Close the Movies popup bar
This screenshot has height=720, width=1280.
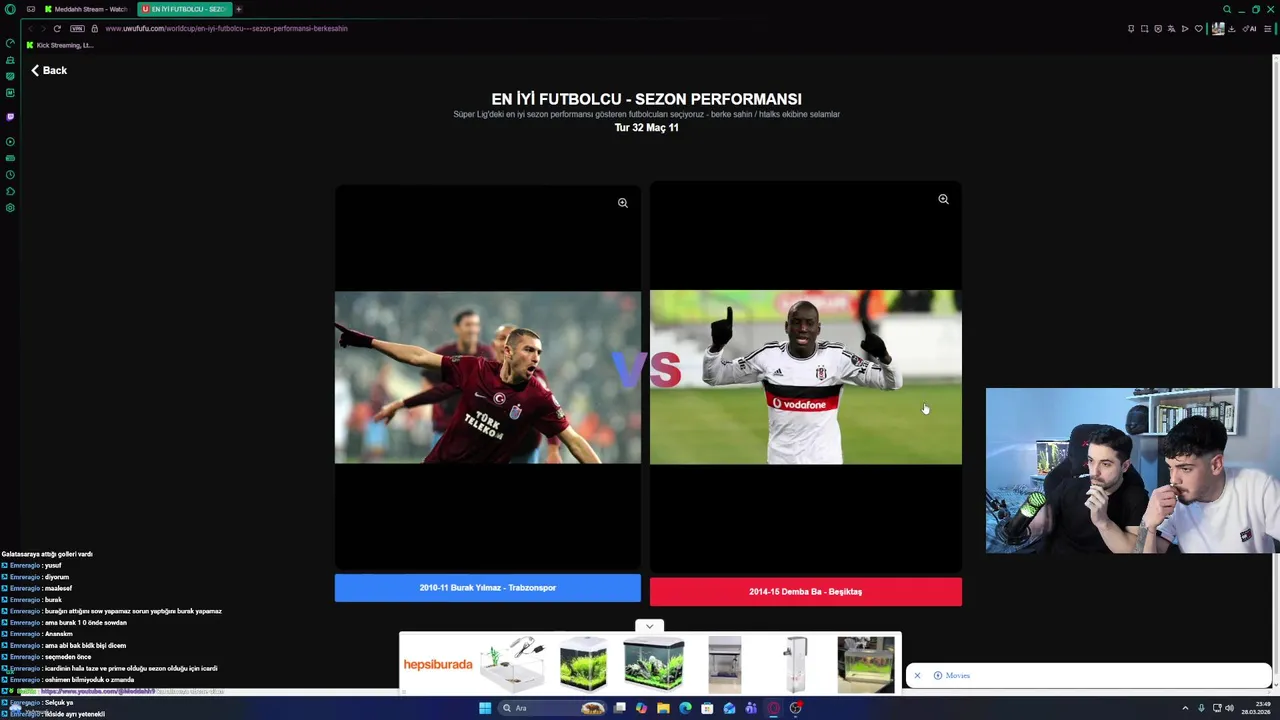pos(917,676)
